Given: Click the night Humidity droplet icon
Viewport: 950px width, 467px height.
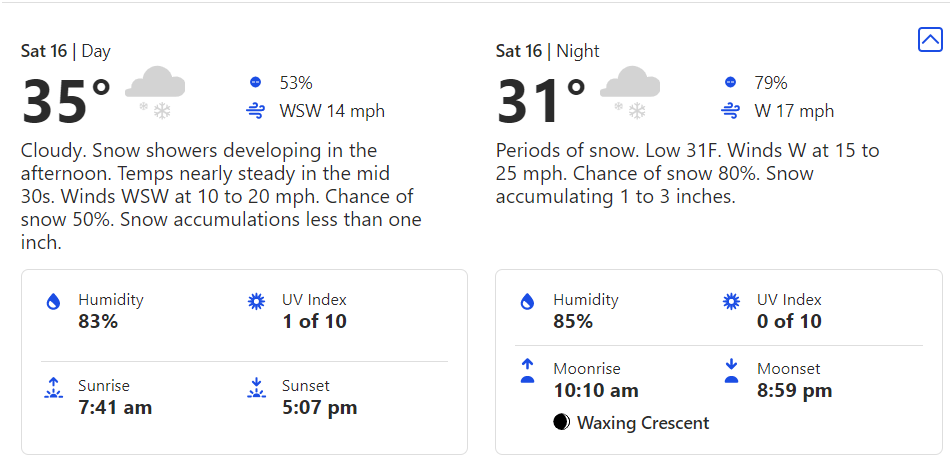Looking at the screenshot, I should pyautogui.click(x=528, y=302).
